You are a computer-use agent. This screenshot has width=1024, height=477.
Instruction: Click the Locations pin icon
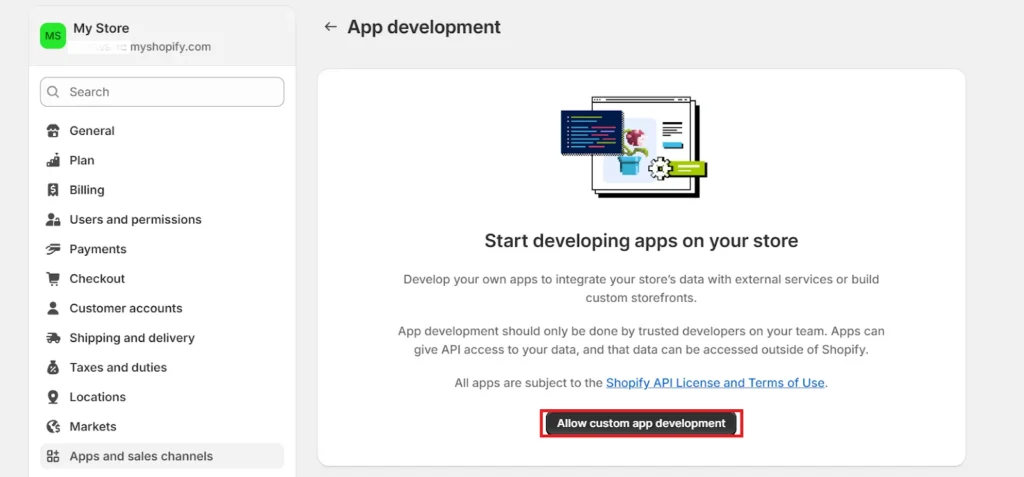pyautogui.click(x=53, y=397)
